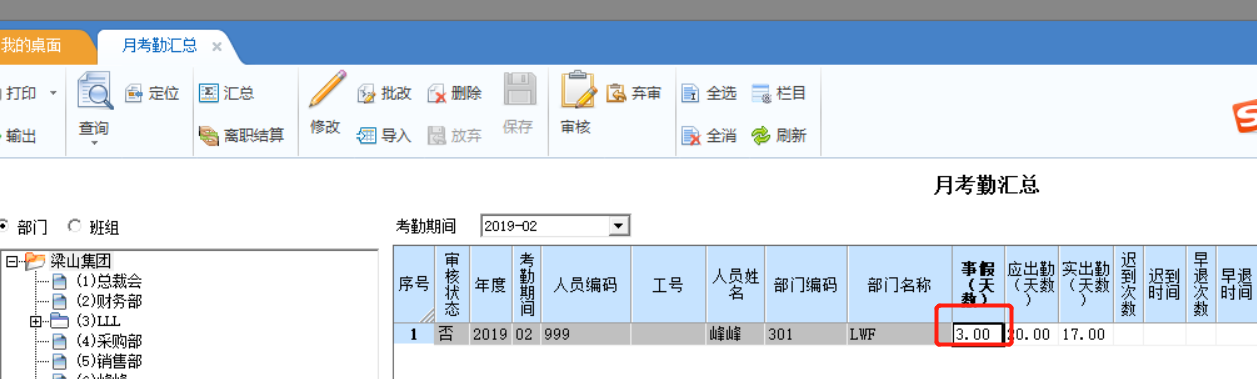Click the 17.00 实出勤 cell
Viewport: 1257px width, 379px height.
pos(1085,334)
